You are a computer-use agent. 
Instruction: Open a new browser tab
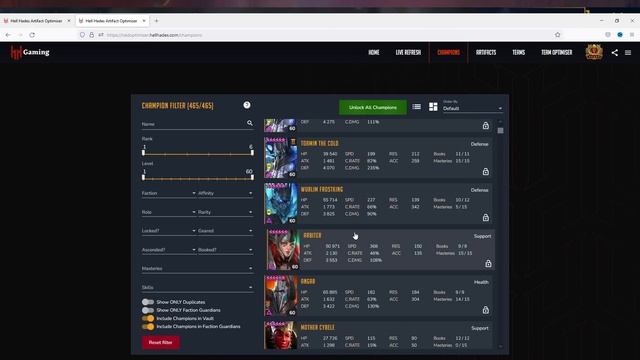tap(156, 20)
